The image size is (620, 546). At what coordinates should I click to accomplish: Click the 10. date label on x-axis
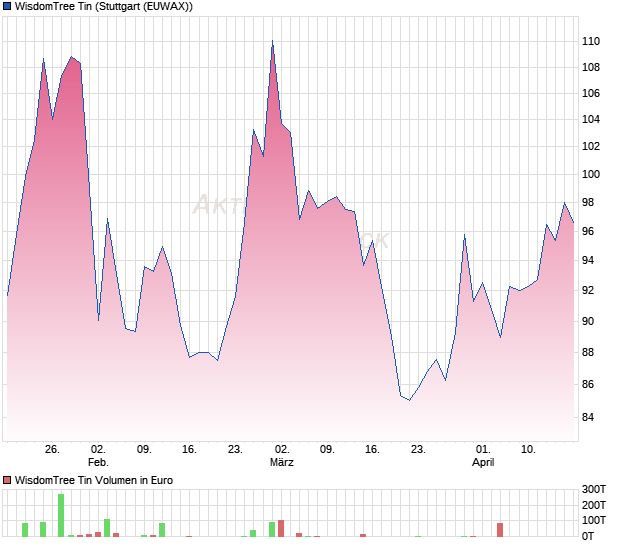(x=529, y=450)
